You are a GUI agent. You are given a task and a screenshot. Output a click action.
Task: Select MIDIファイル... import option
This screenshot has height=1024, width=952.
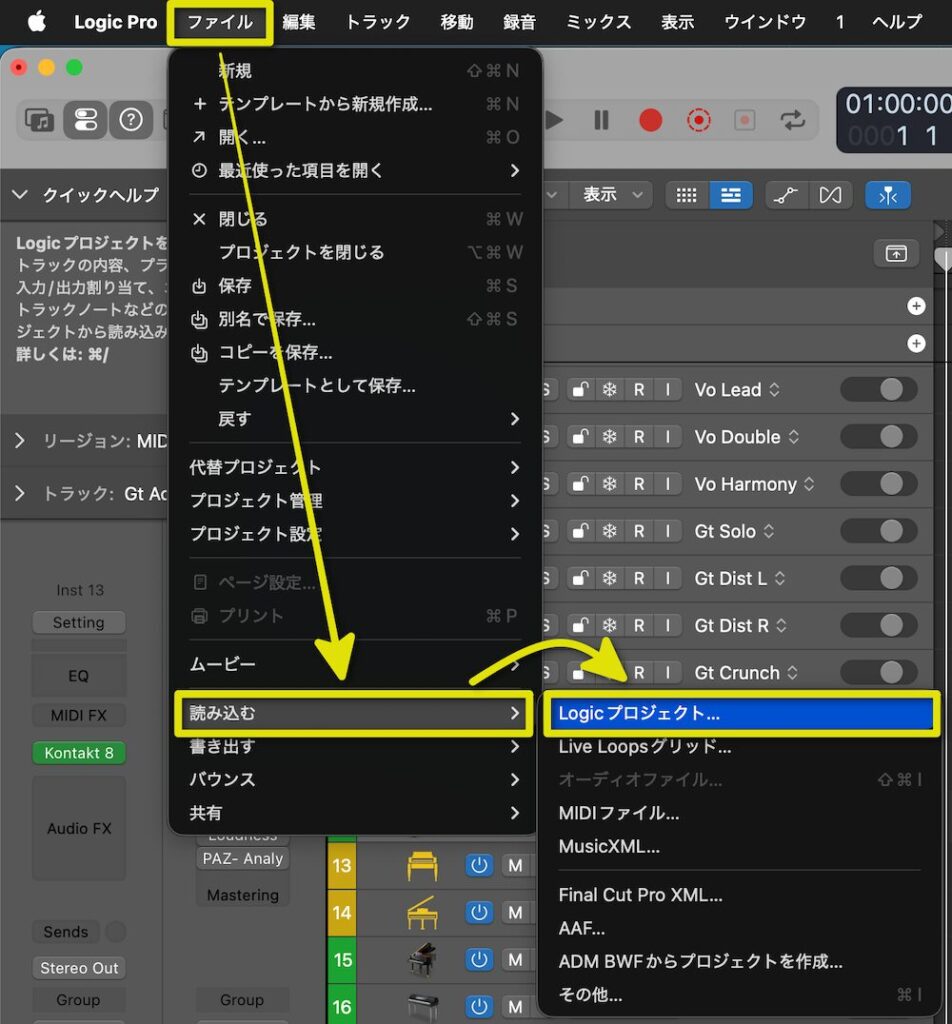click(741, 813)
